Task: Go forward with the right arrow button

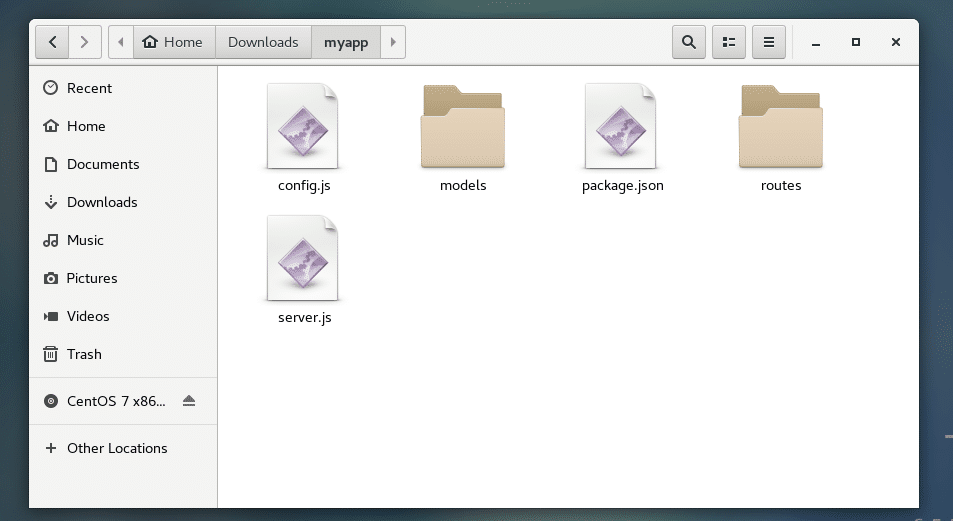Action: pyautogui.click(x=84, y=42)
